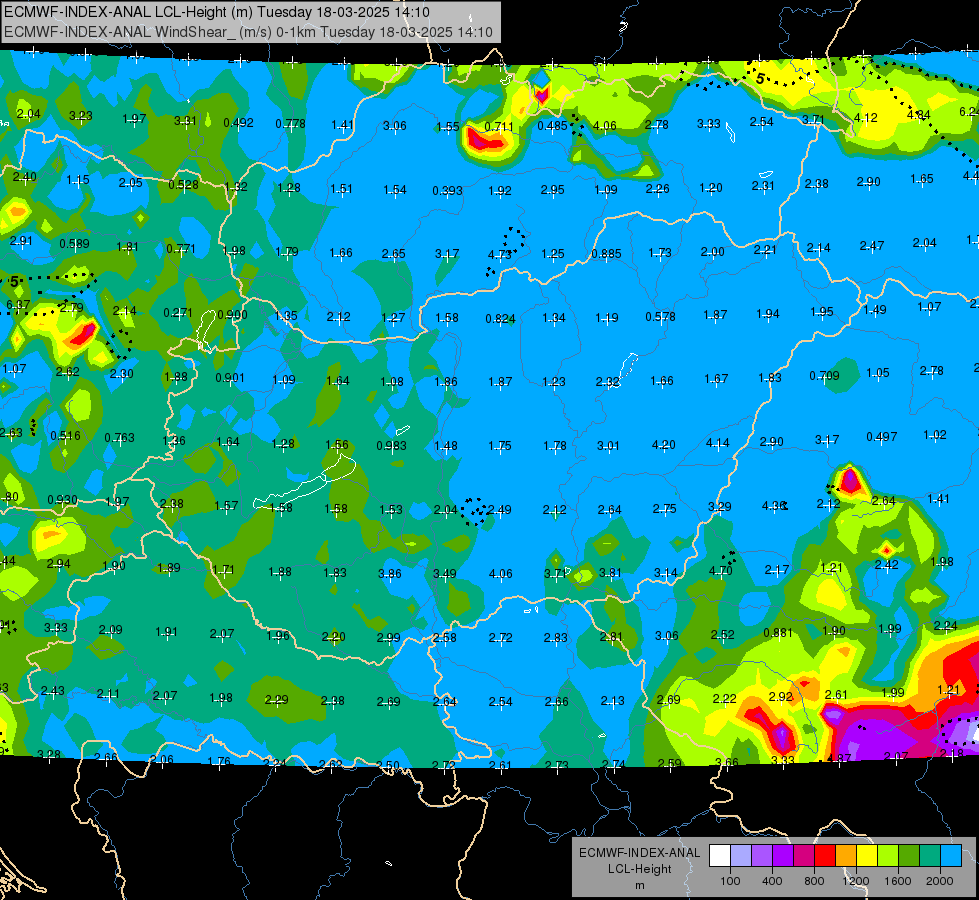Select the grid value 0.885
The image size is (979, 900).
(x=606, y=254)
